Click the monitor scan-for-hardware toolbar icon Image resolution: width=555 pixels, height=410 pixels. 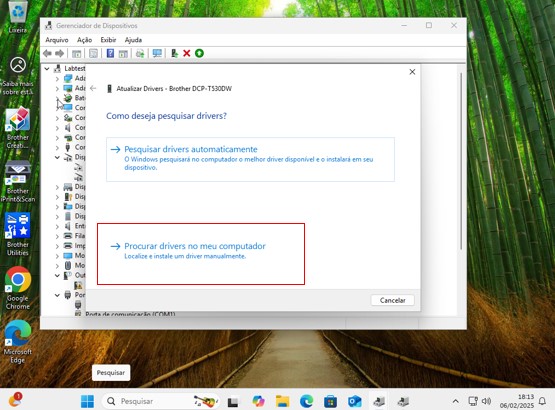[x=157, y=53]
